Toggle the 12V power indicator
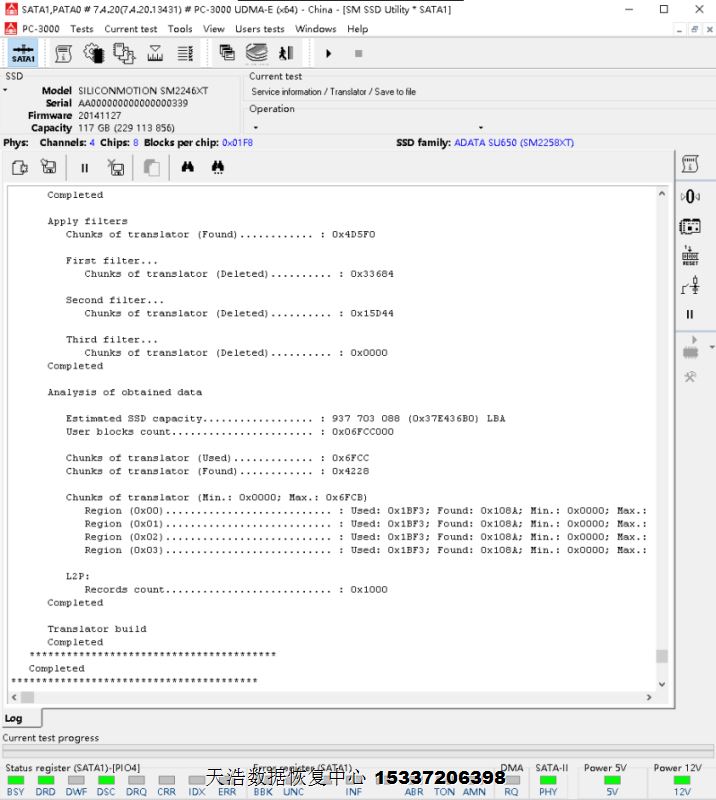This screenshot has width=716, height=800. pos(682,780)
